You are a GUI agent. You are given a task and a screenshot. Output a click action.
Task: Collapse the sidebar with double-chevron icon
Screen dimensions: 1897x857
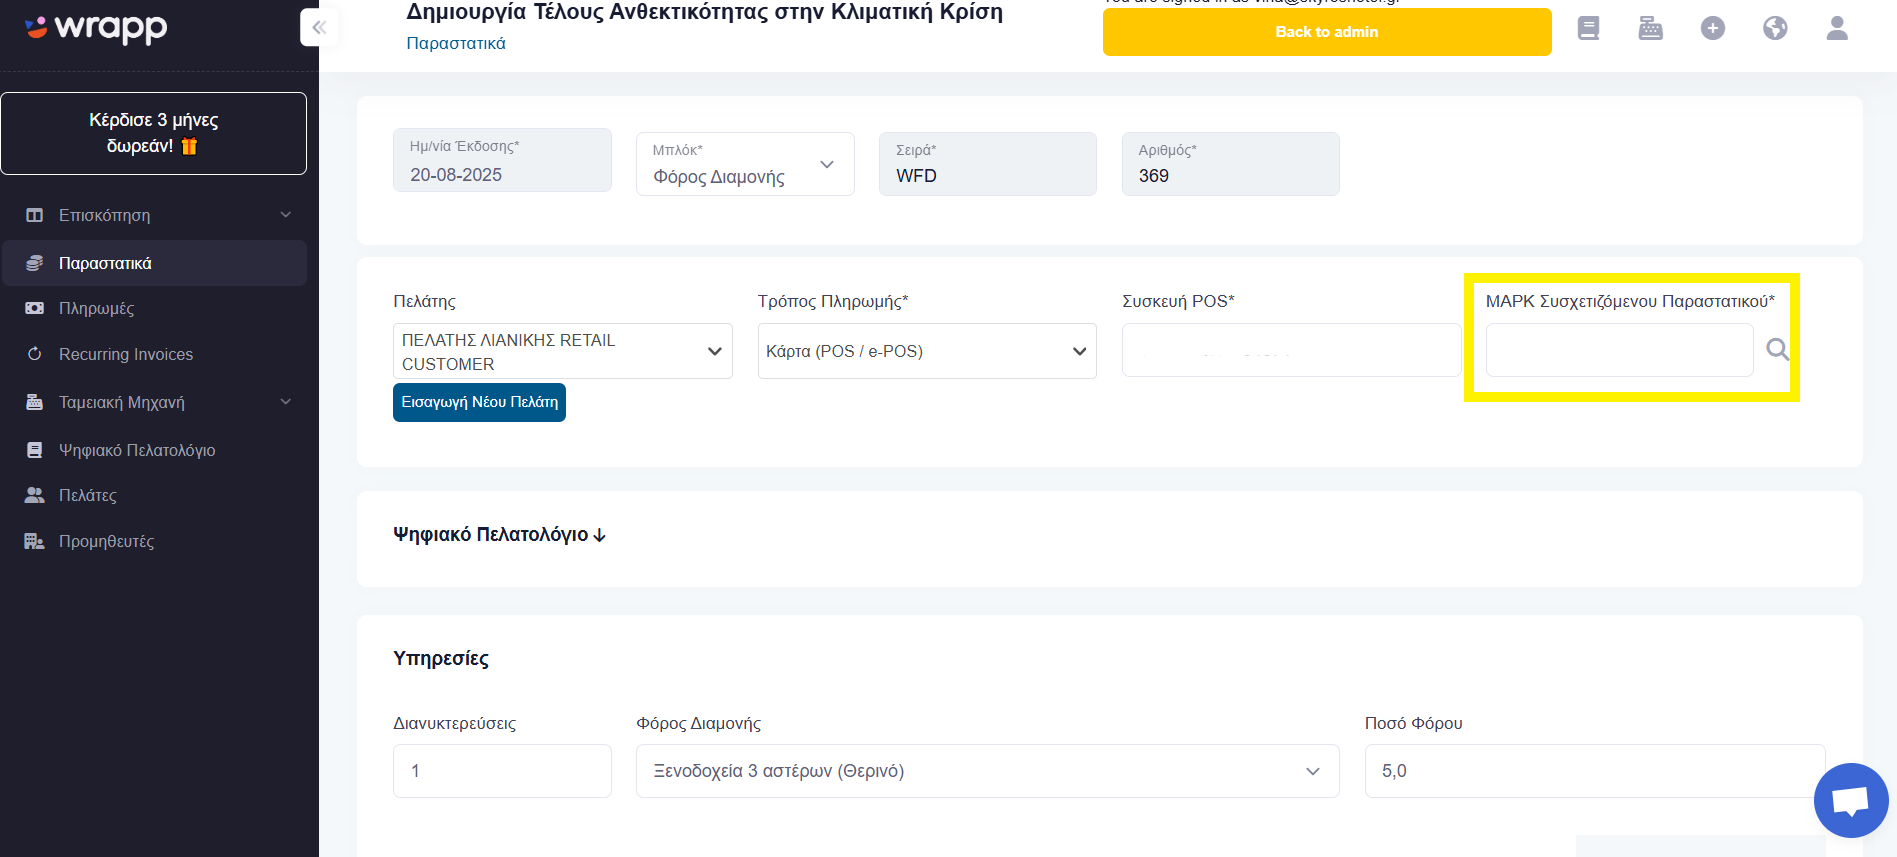click(x=319, y=27)
